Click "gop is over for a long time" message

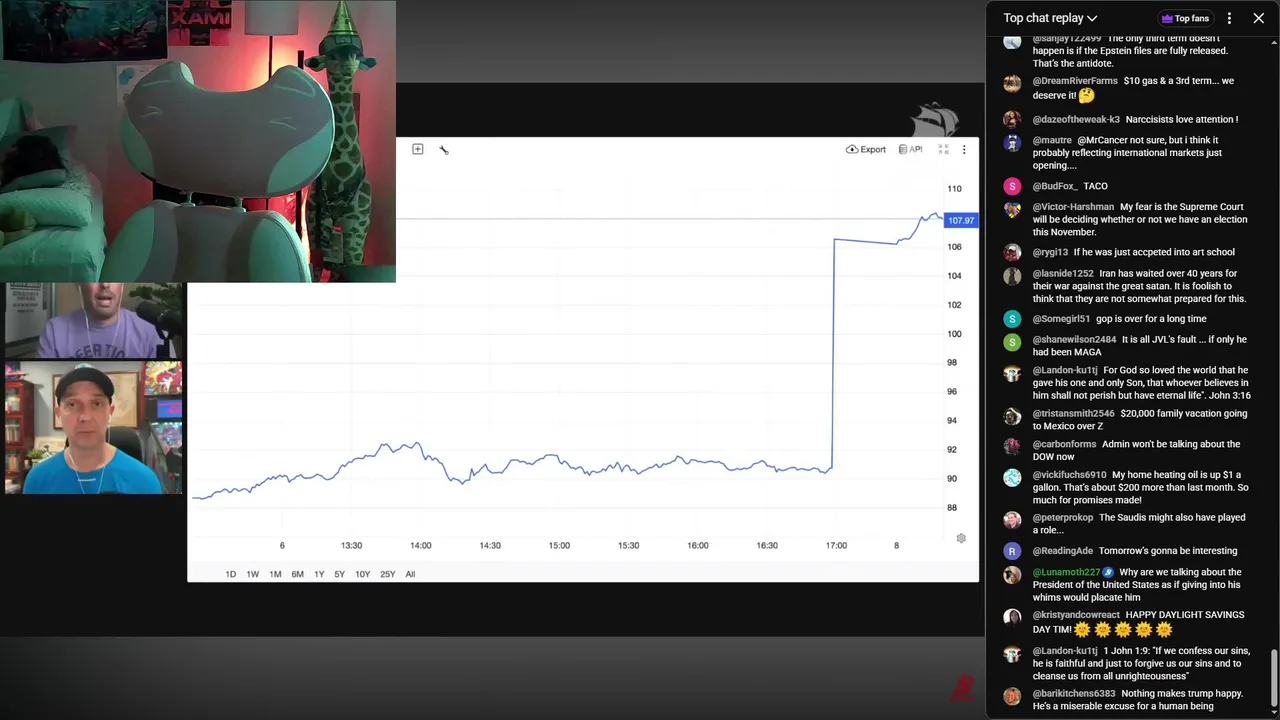pos(1152,319)
